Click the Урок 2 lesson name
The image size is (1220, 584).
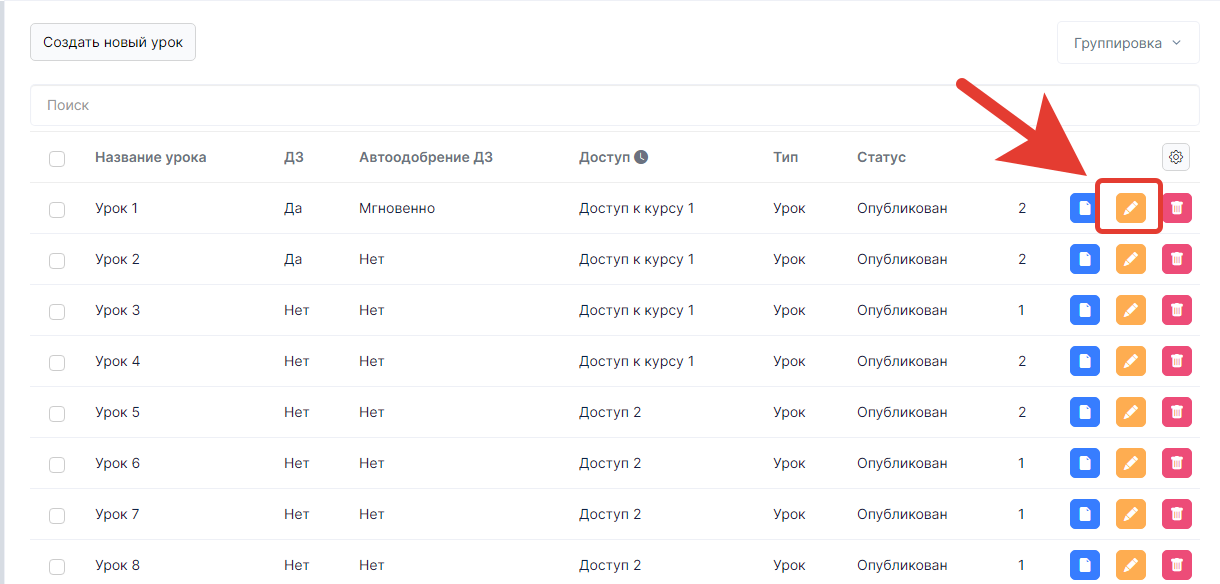click(117, 259)
